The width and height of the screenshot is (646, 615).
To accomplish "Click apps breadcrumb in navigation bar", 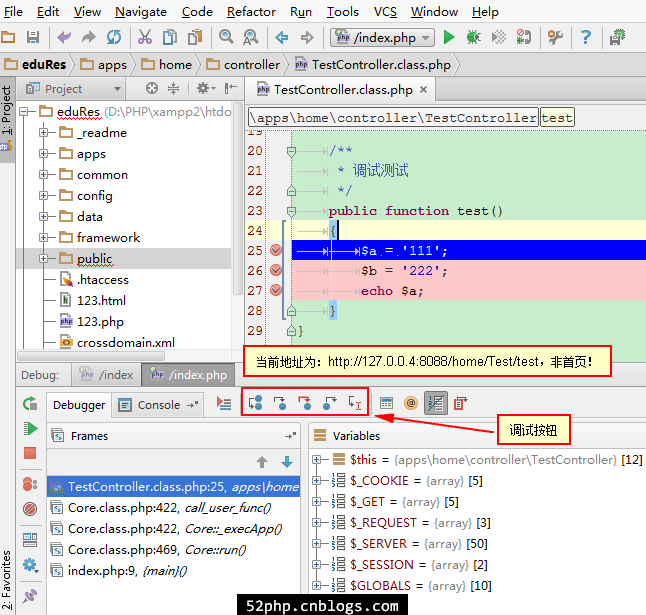I will [x=103, y=65].
